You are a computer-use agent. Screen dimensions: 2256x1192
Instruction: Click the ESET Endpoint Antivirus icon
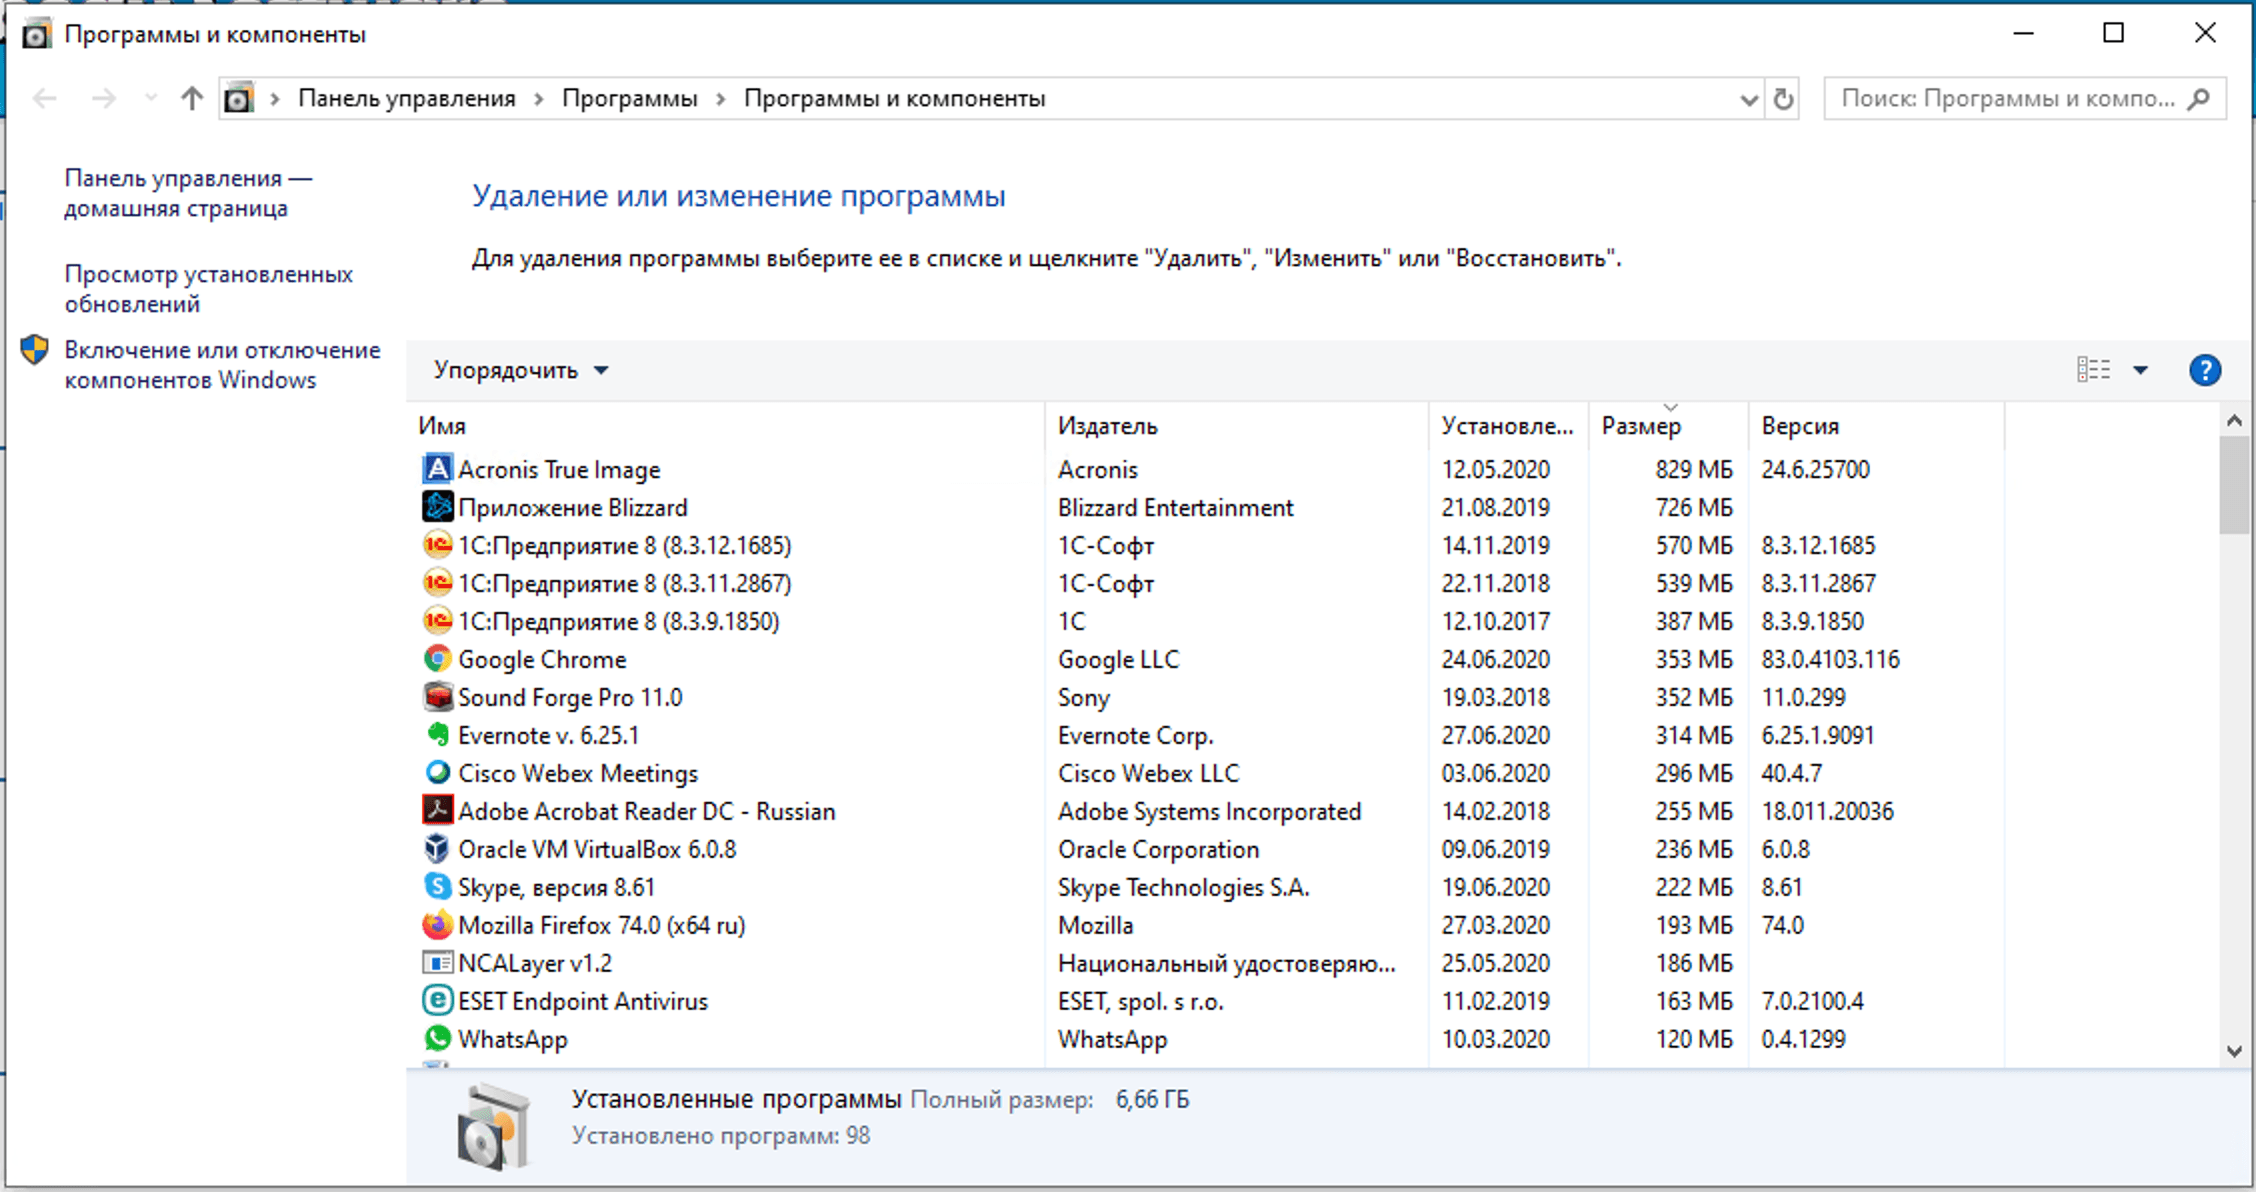437,1001
